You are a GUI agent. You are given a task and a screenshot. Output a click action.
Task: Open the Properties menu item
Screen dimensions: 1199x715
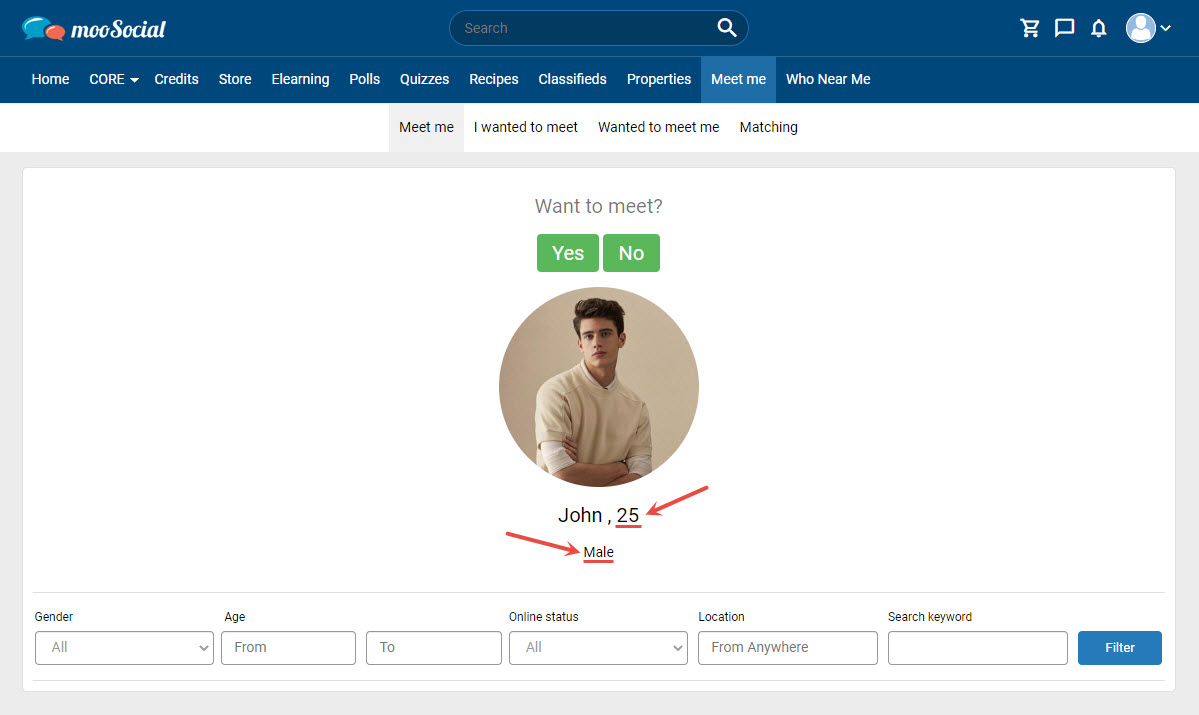pos(659,80)
